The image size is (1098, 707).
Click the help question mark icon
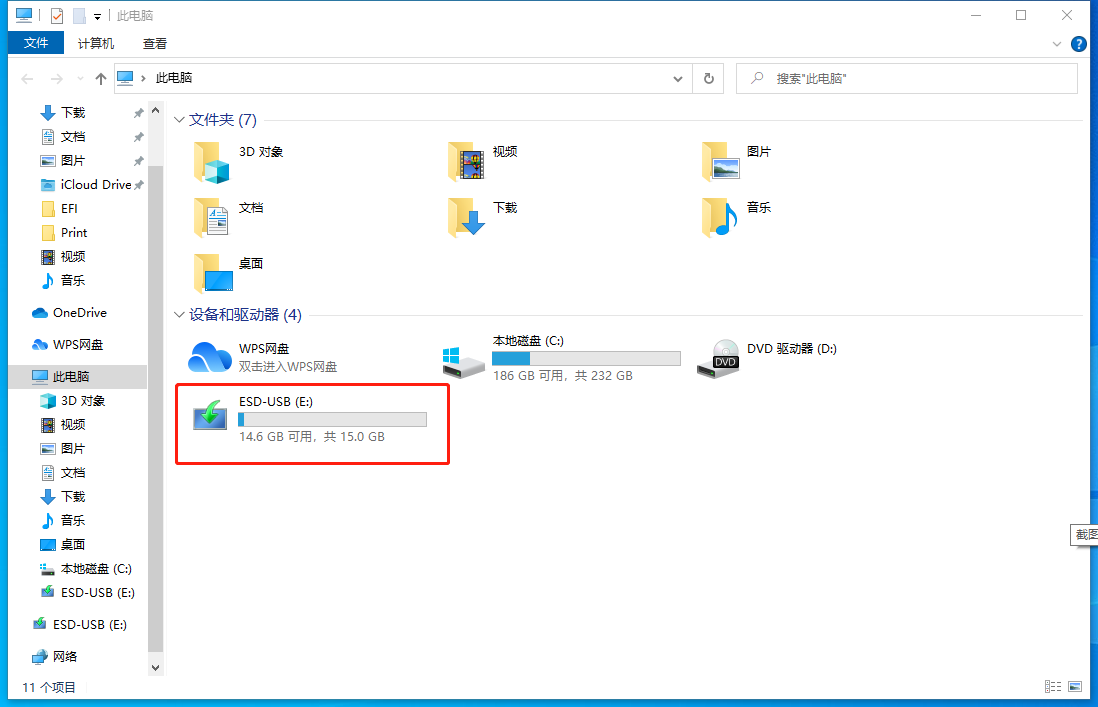[x=1079, y=44]
